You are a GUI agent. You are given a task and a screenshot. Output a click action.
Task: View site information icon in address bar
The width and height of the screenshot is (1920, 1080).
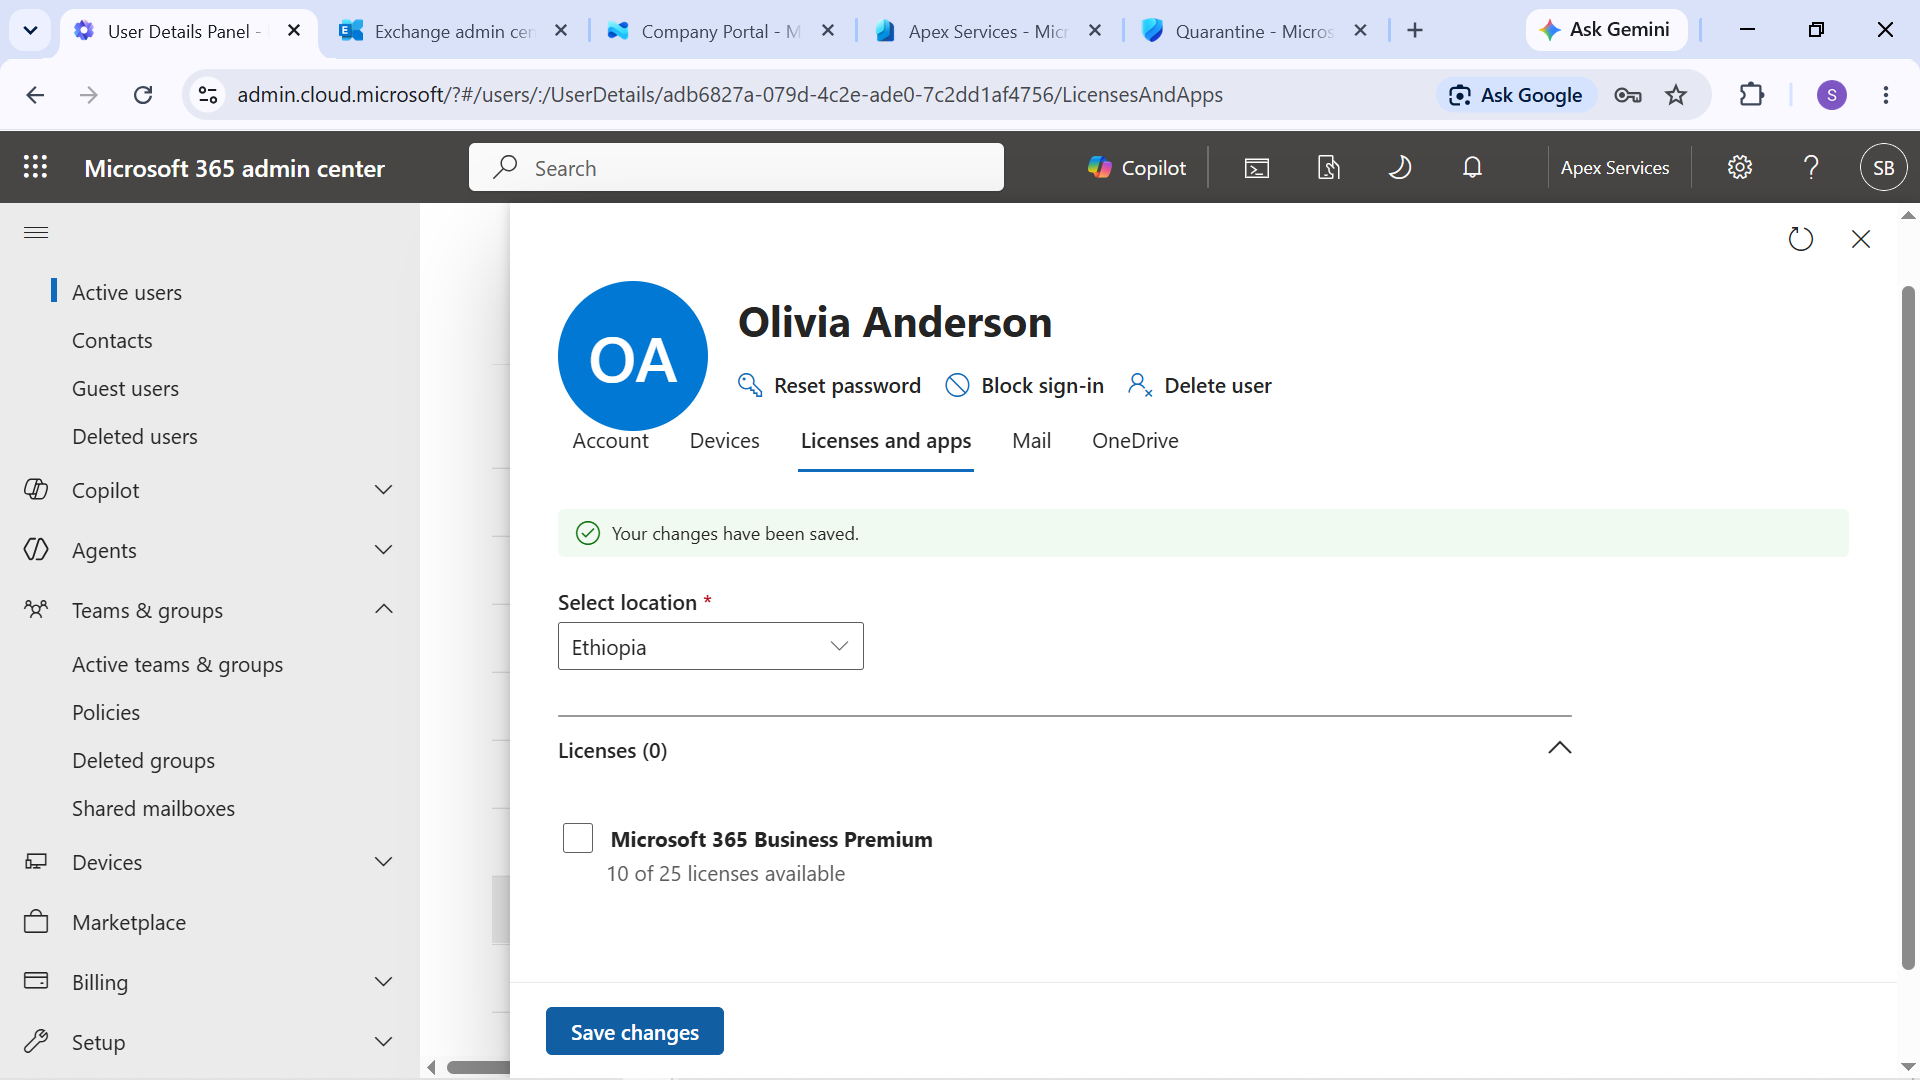tap(208, 95)
